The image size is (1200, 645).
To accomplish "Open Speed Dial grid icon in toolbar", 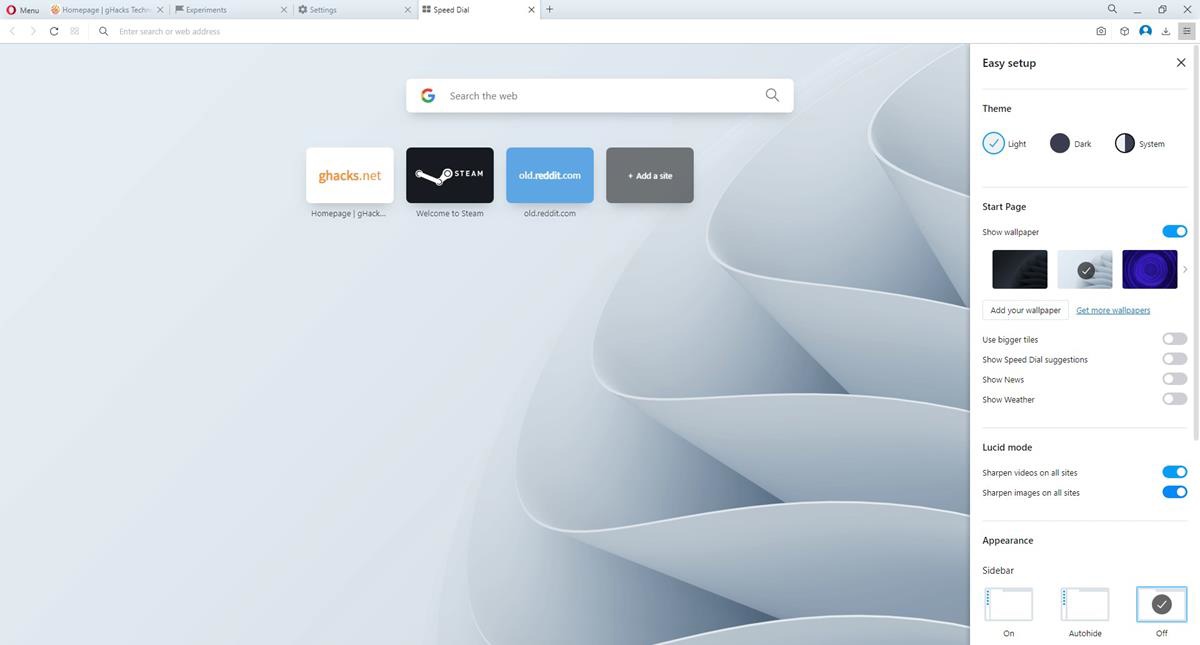I will pyautogui.click(x=75, y=31).
